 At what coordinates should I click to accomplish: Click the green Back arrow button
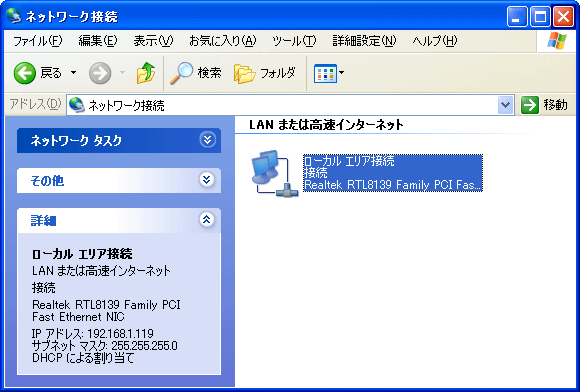pyautogui.click(x=25, y=73)
